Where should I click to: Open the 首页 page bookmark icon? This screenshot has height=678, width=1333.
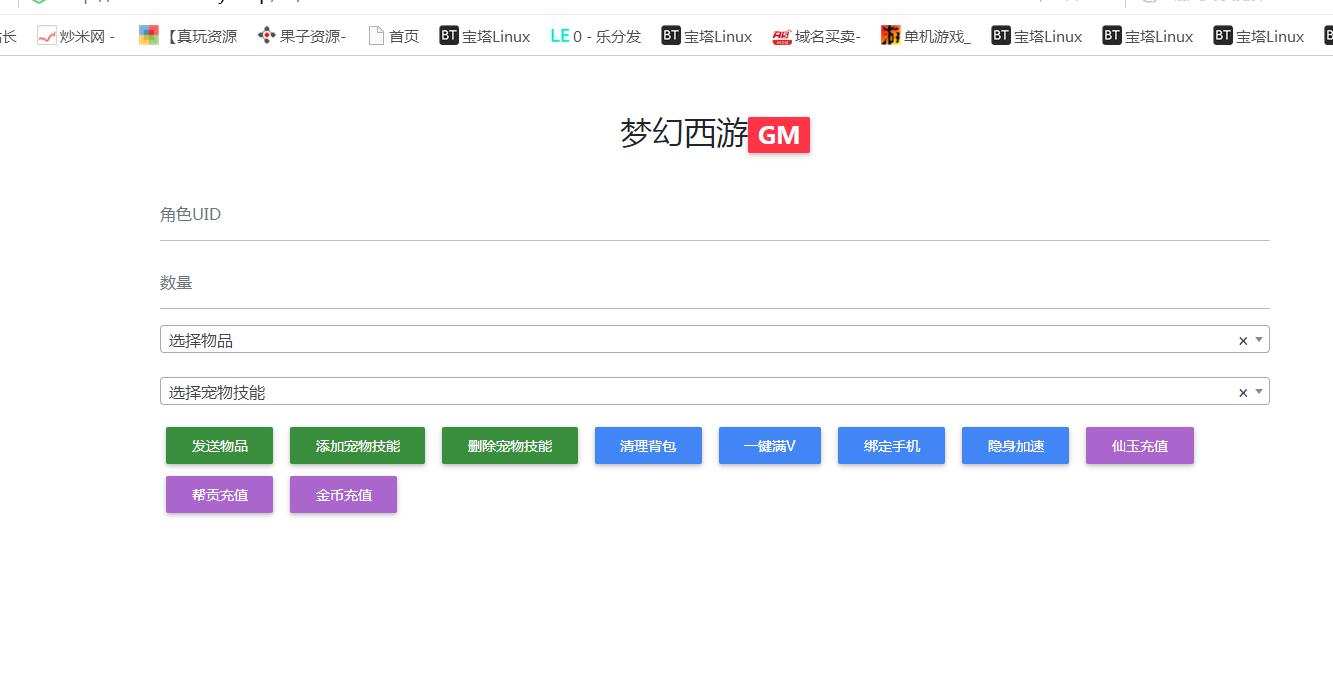coord(376,36)
